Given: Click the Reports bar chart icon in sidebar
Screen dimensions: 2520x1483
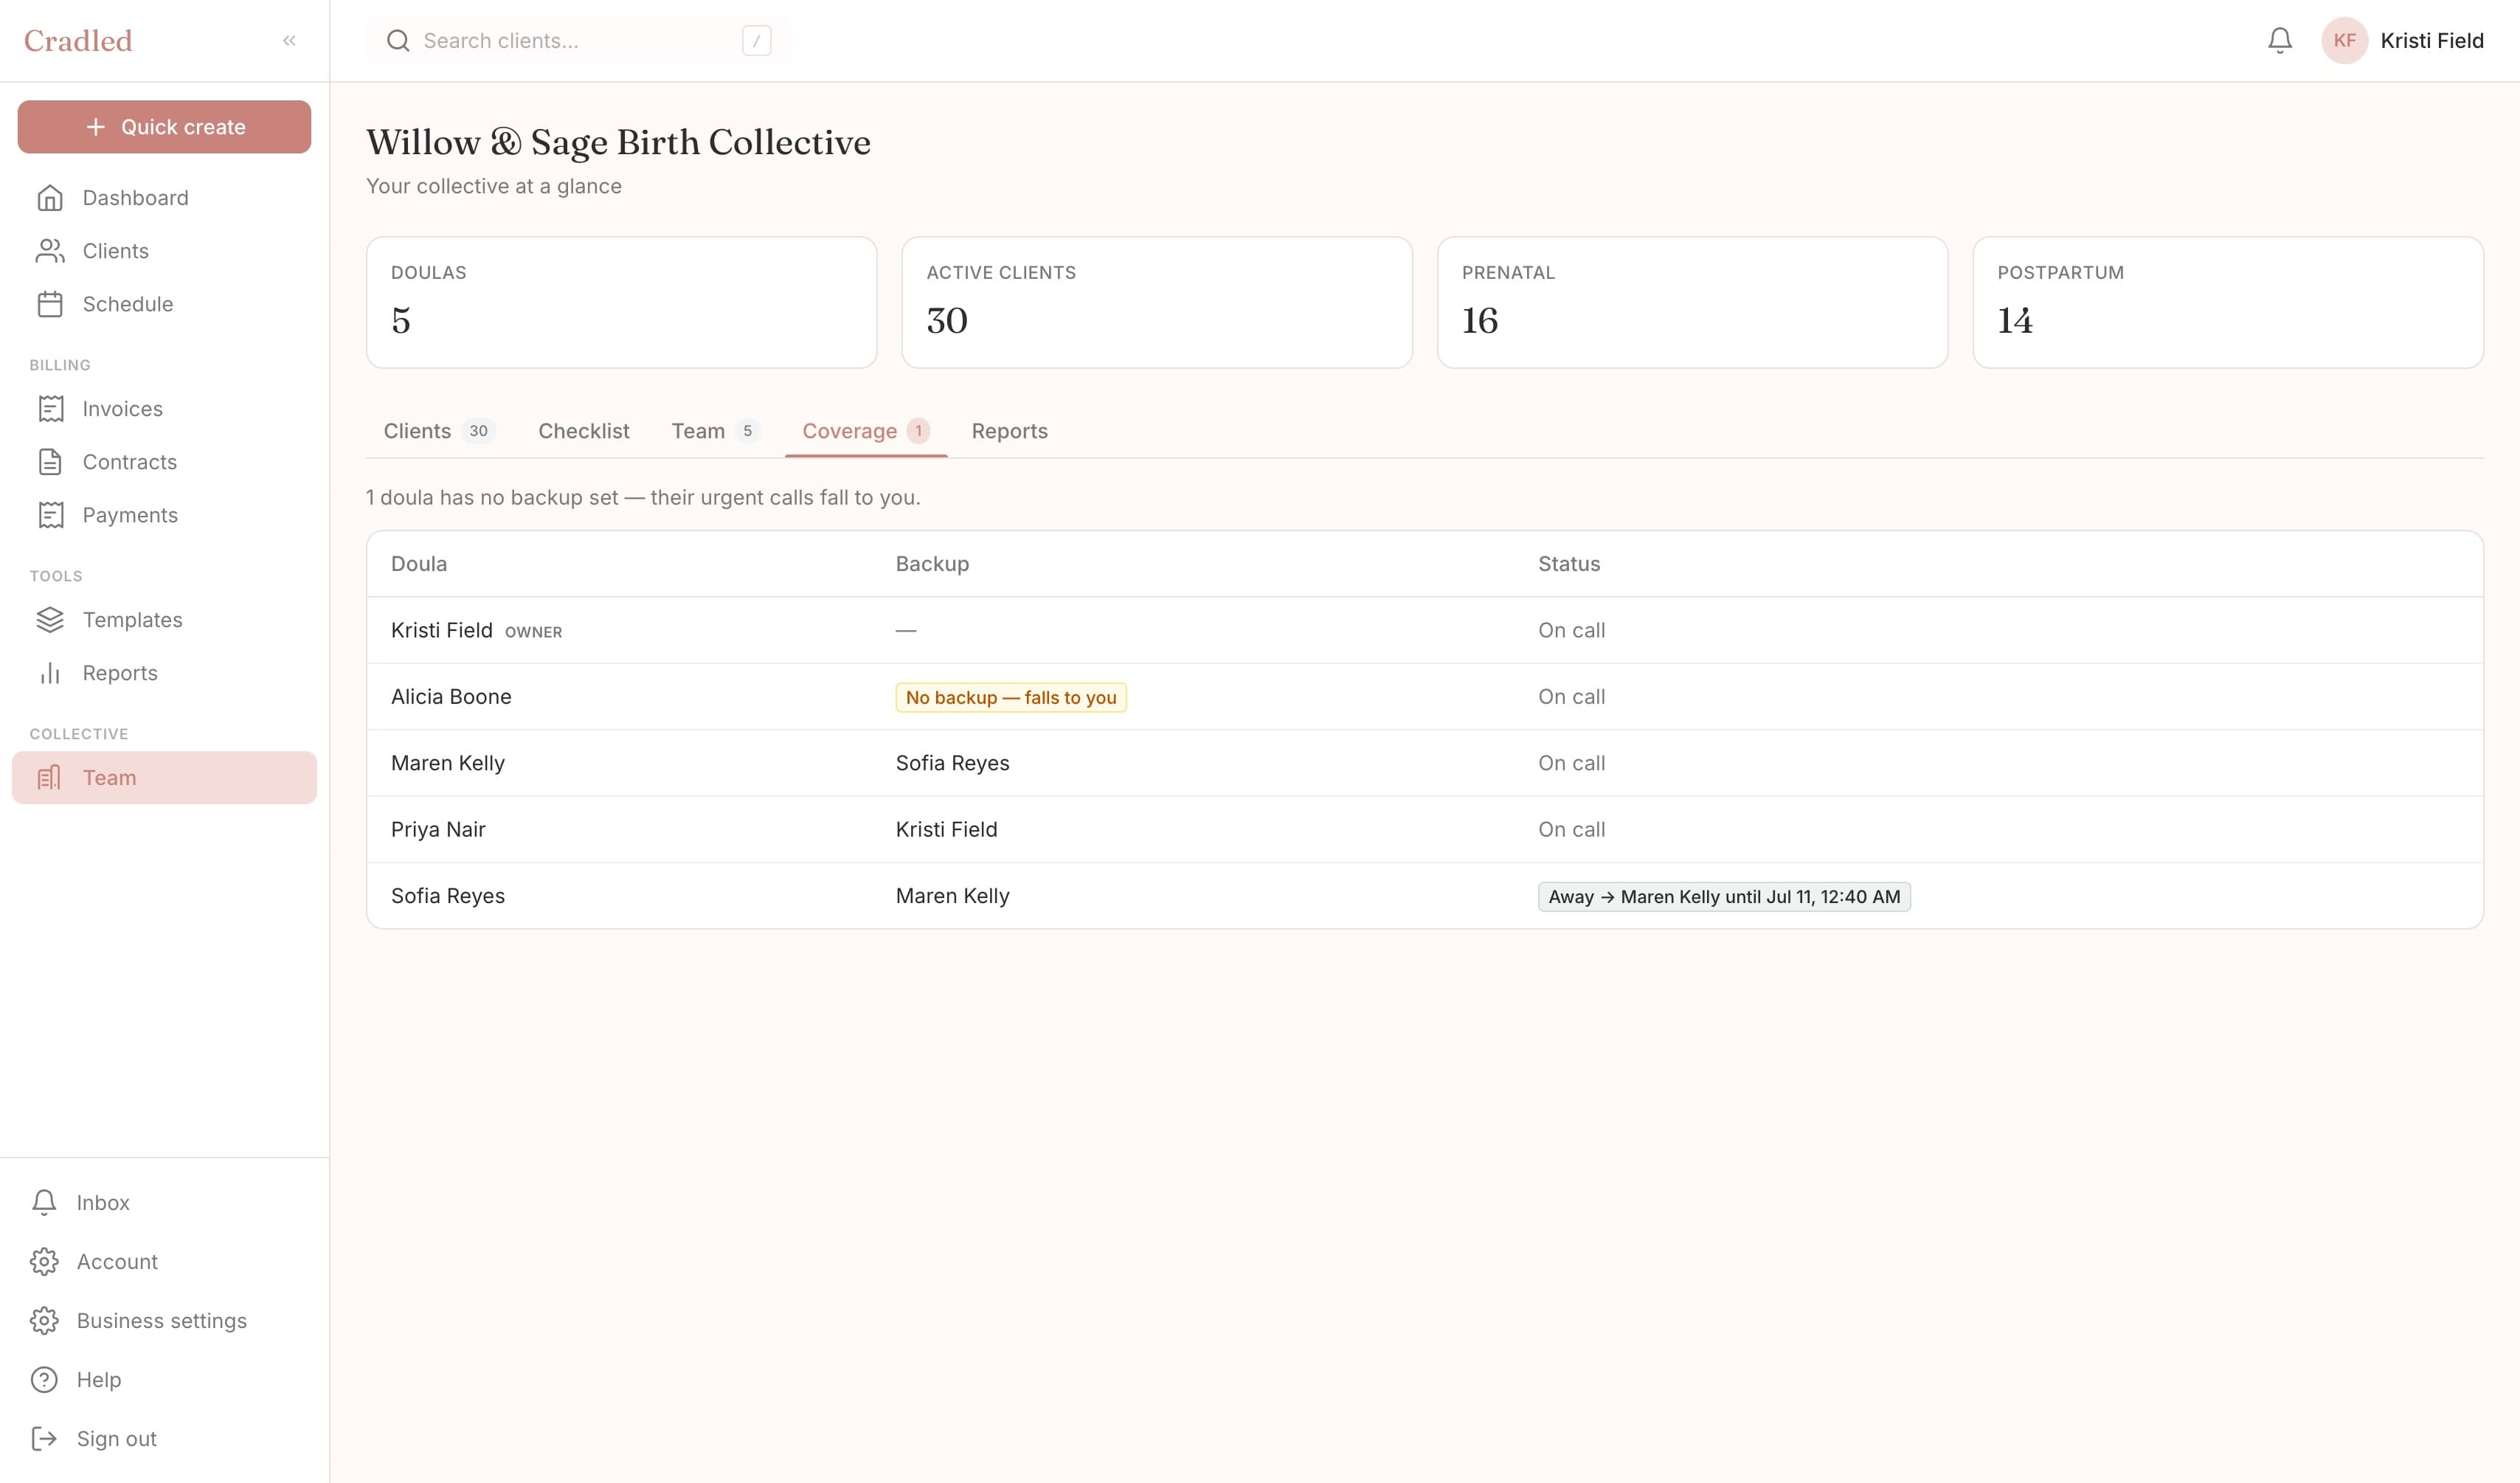Looking at the screenshot, I should point(50,673).
